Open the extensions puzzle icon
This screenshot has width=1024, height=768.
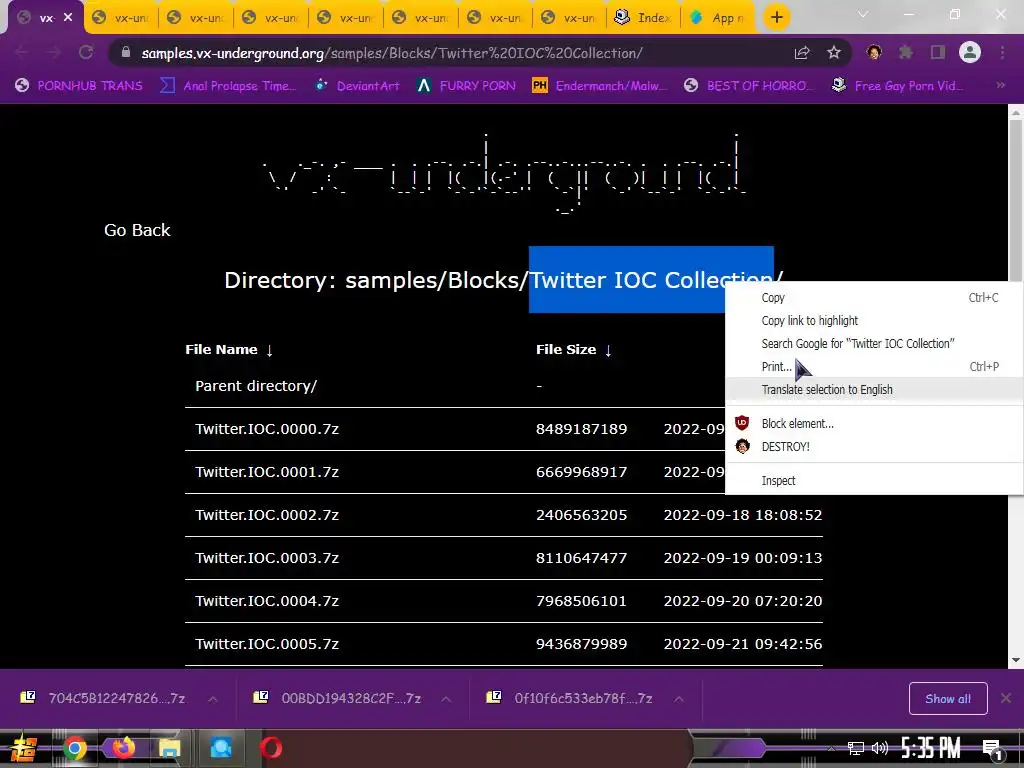tap(906, 52)
